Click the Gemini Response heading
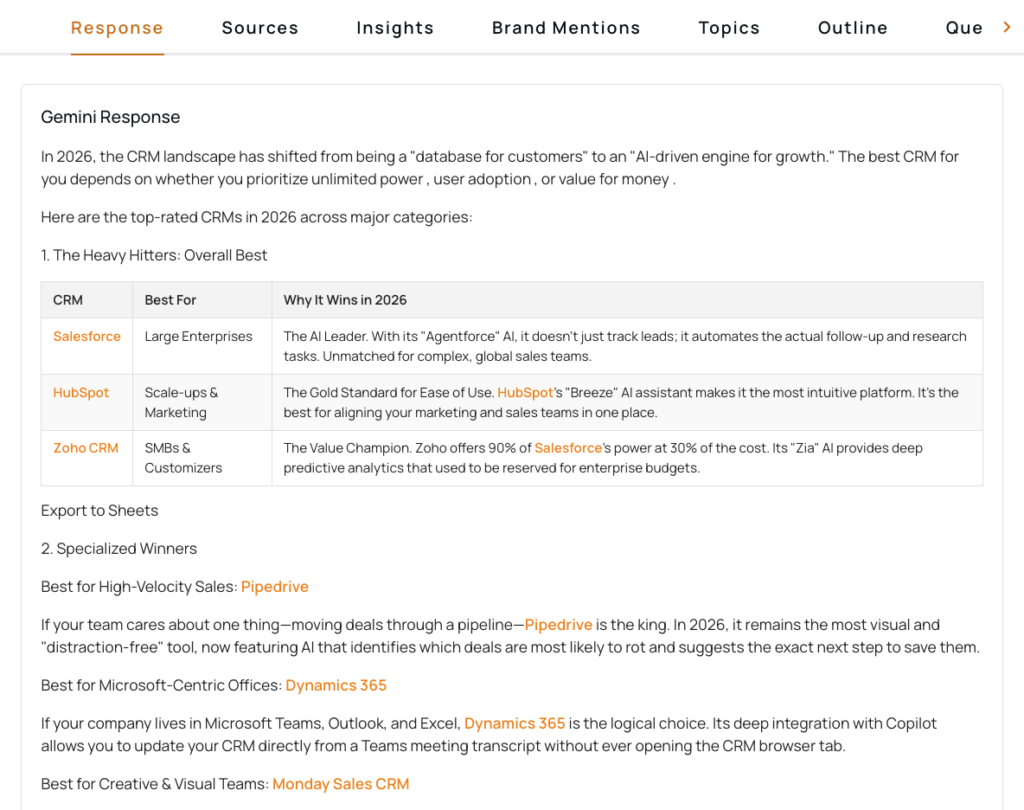 [x=111, y=117]
